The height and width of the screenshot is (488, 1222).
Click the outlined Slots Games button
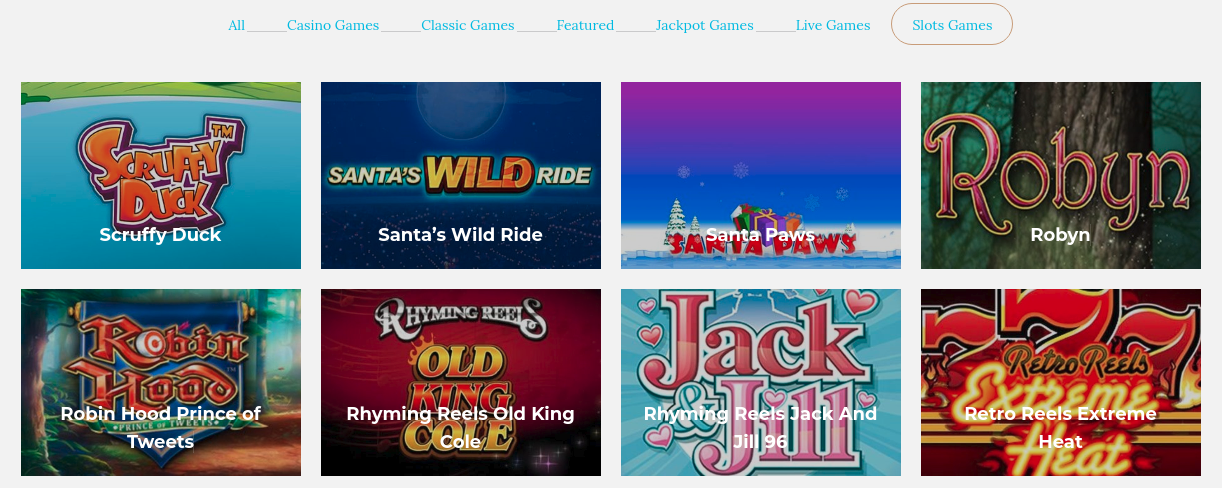coord(952,24)
